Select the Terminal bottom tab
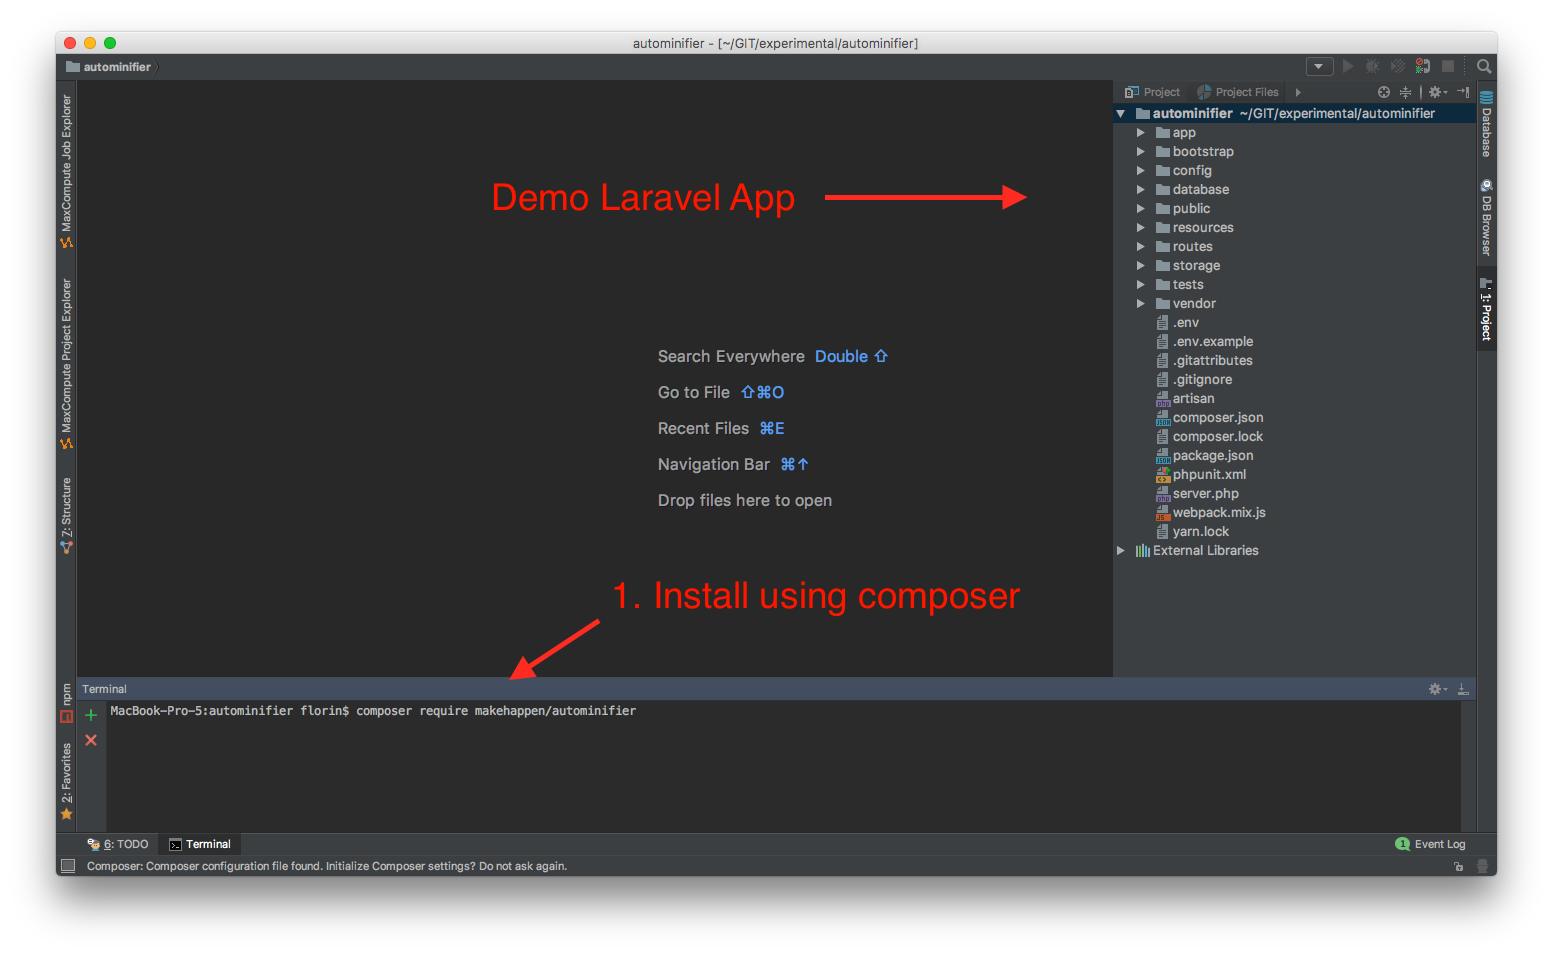The height and width of the screenshot is (956, 1553). pyautogui.click(x=200, y=845)
